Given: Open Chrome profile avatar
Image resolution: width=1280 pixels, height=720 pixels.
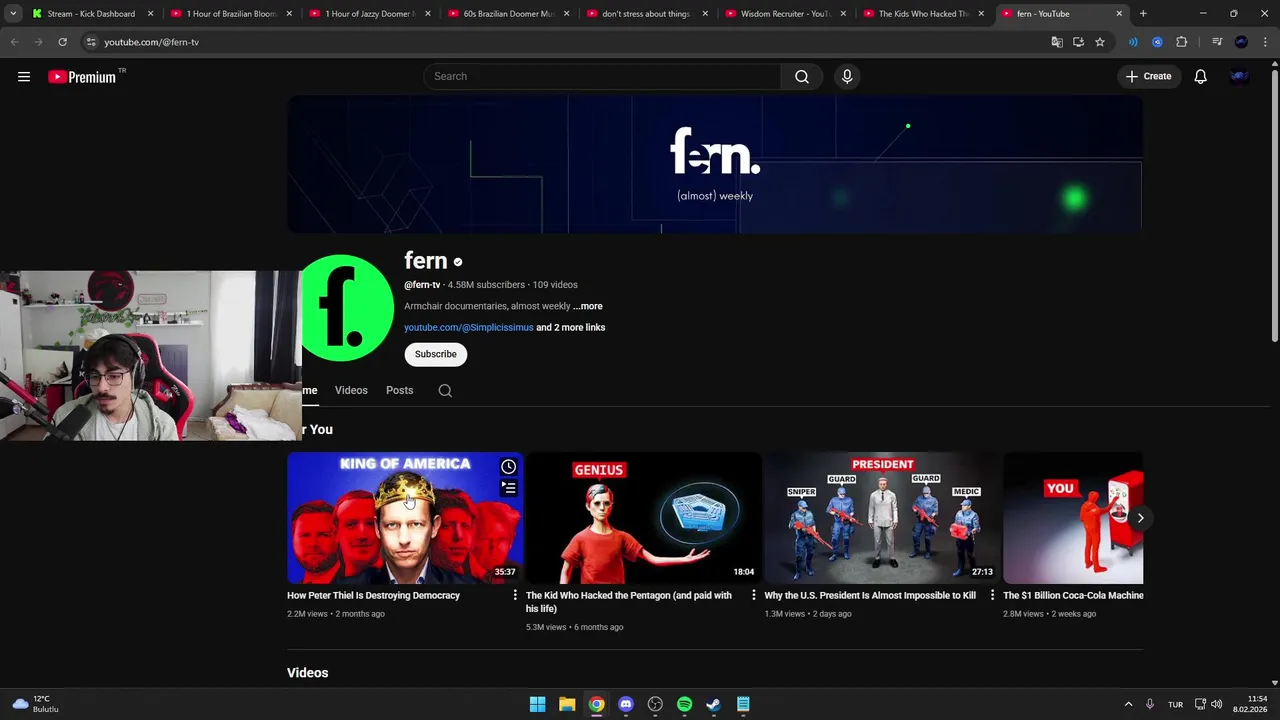Looking at the screenshot, I should (x=1241, y=42).
